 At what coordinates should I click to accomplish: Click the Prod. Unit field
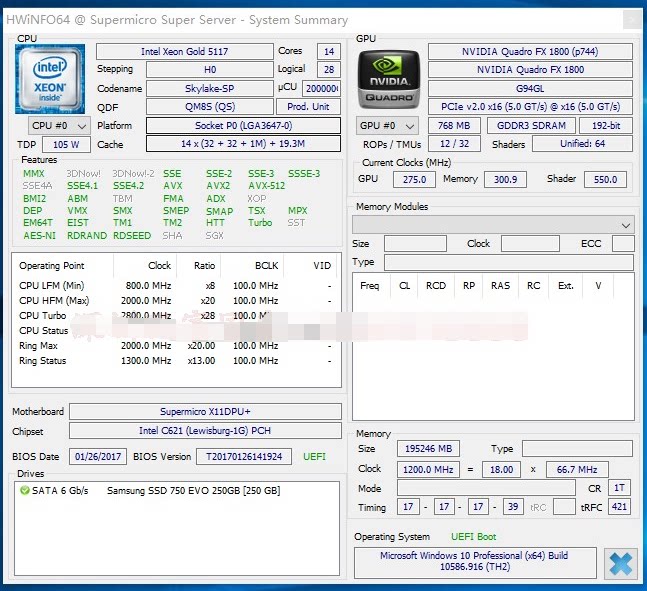click(308, 106)
